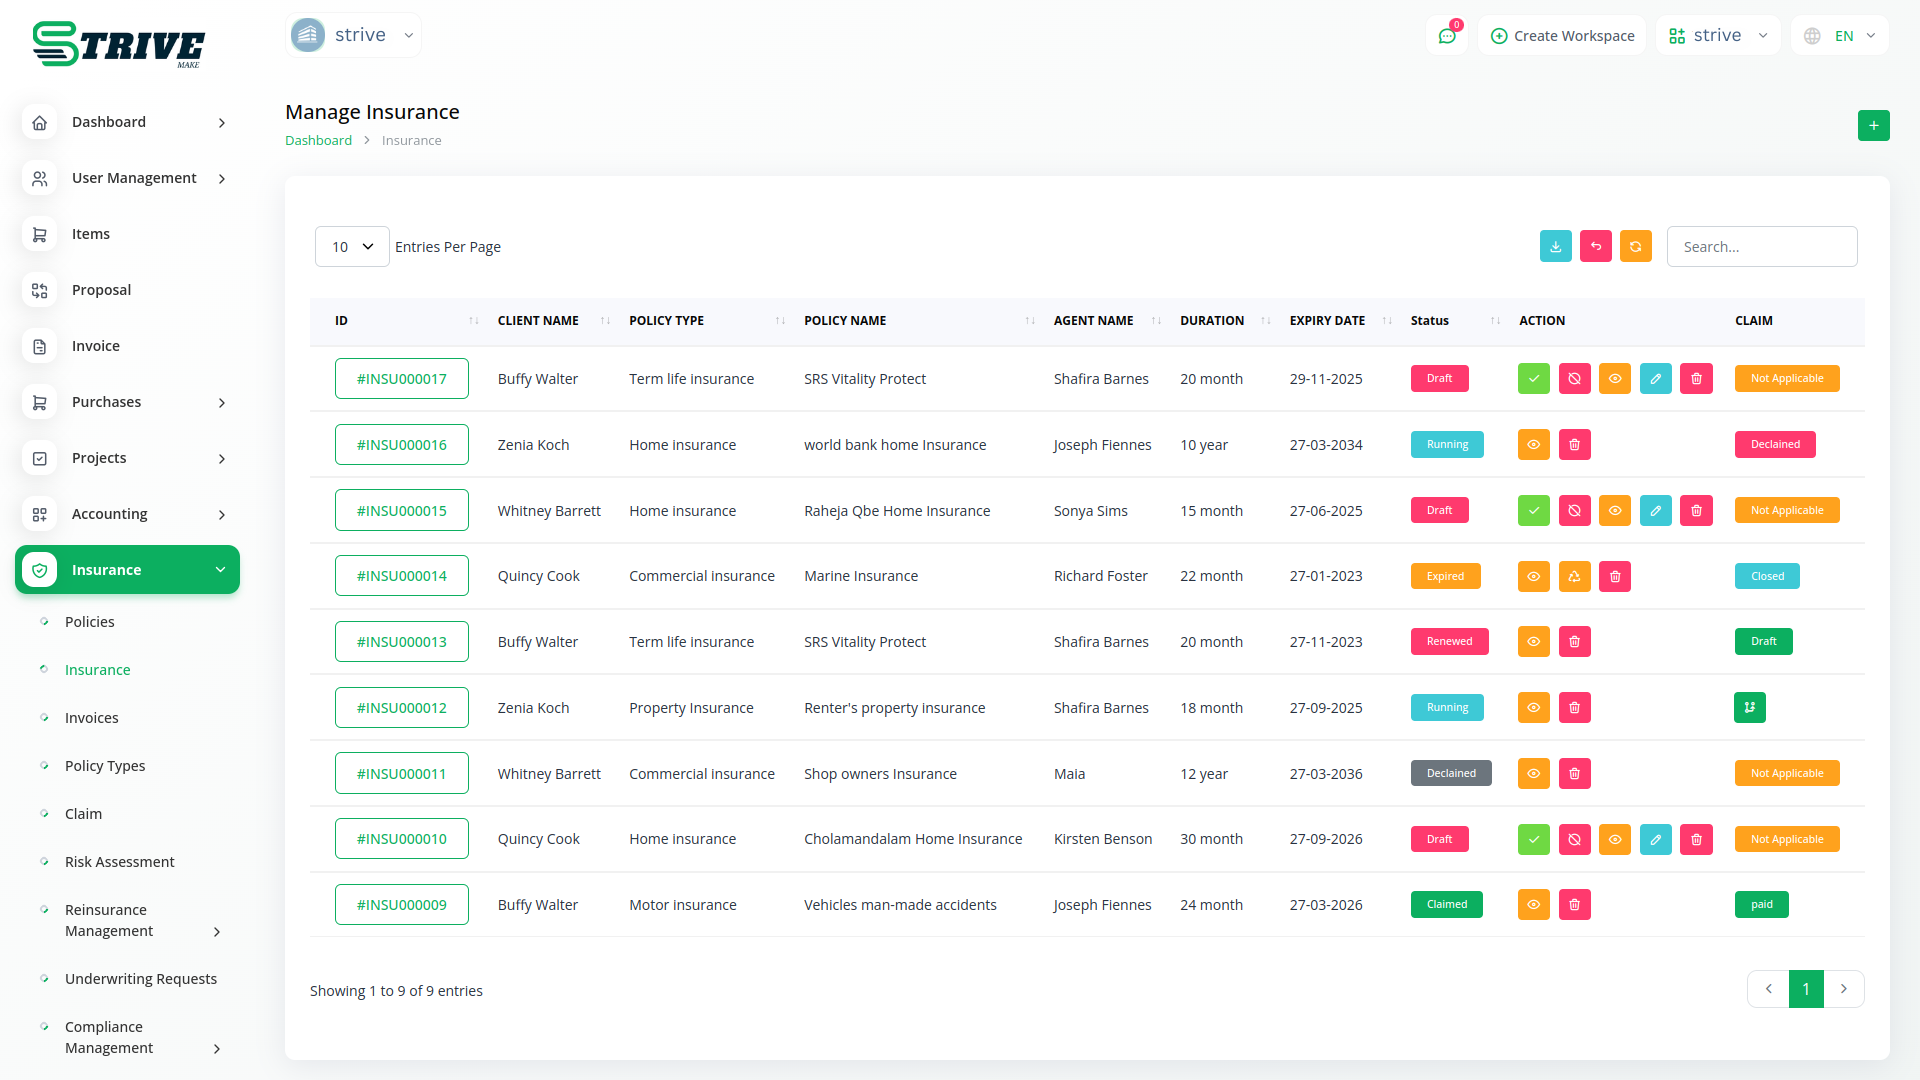This screenshot has width=1920, height=1080.
Task: Click the blue download export icon
Action: pos(1555,246)
